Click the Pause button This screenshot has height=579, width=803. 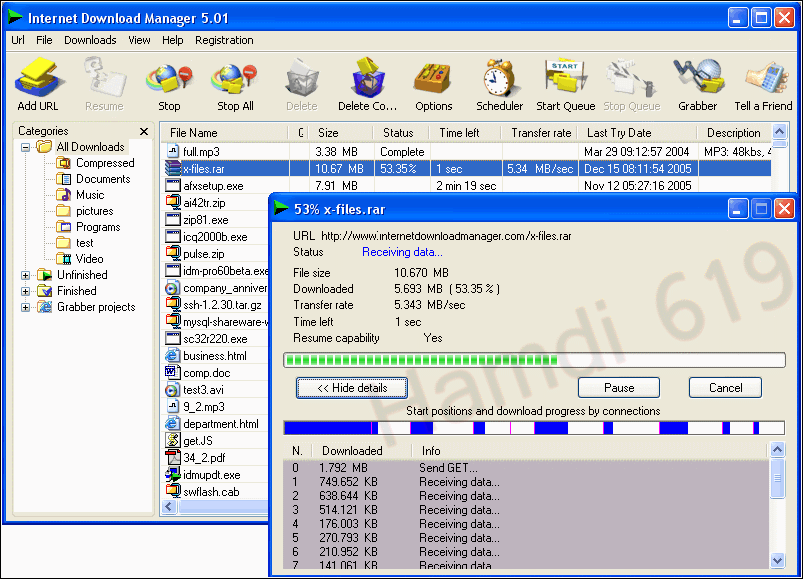click(x=619, y=388)
